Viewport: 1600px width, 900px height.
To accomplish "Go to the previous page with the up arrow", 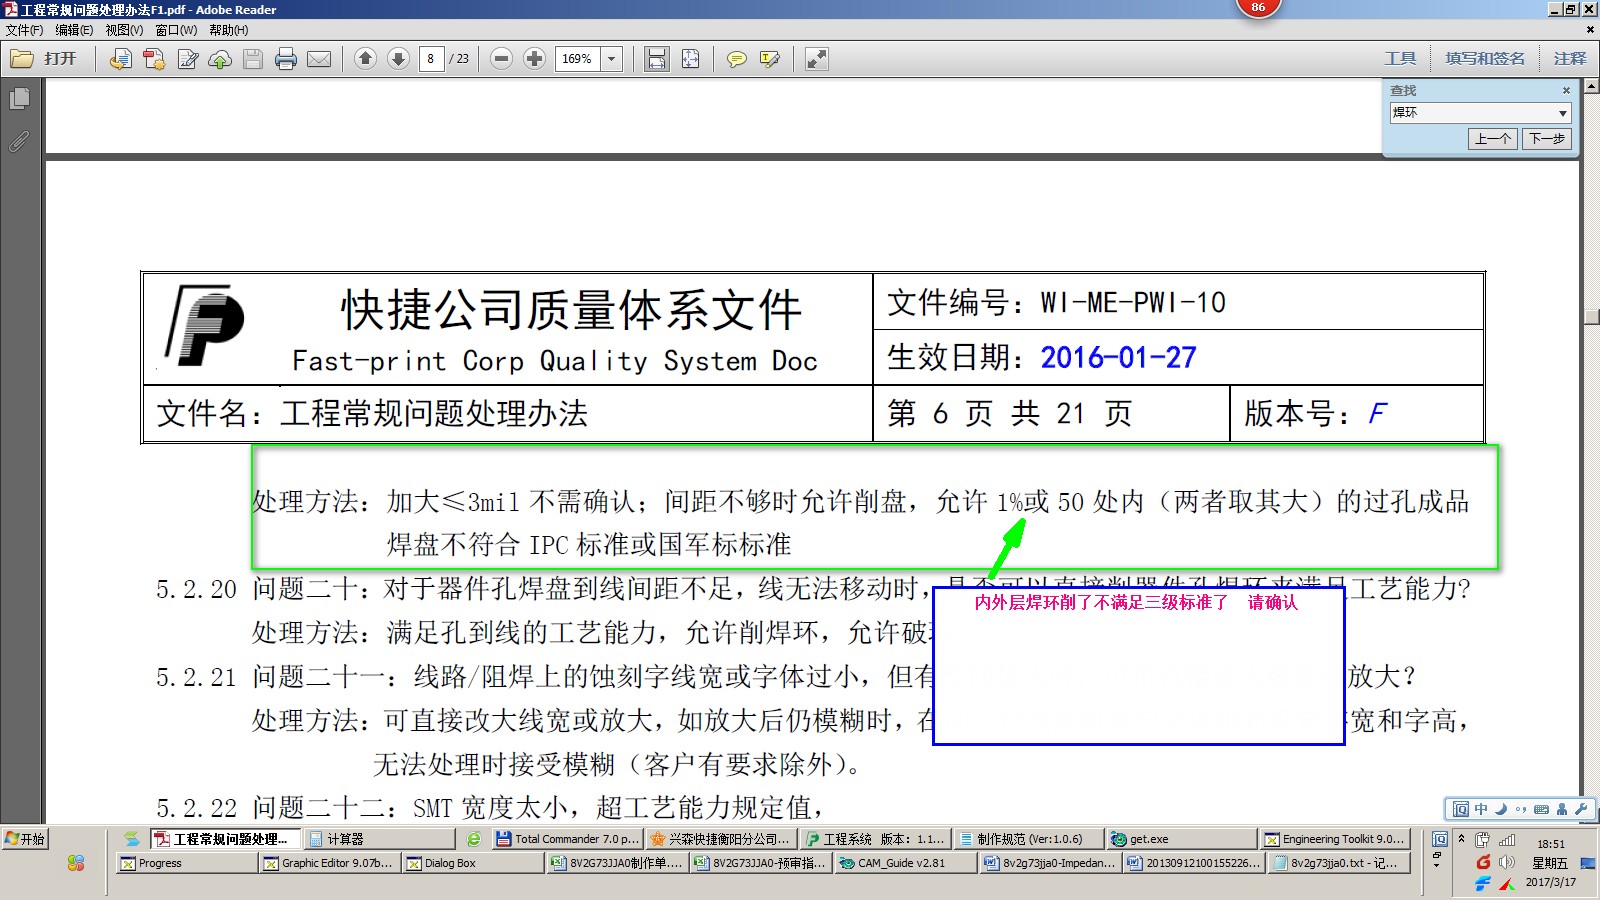I will pyautogui.click(x=365, y=59).
